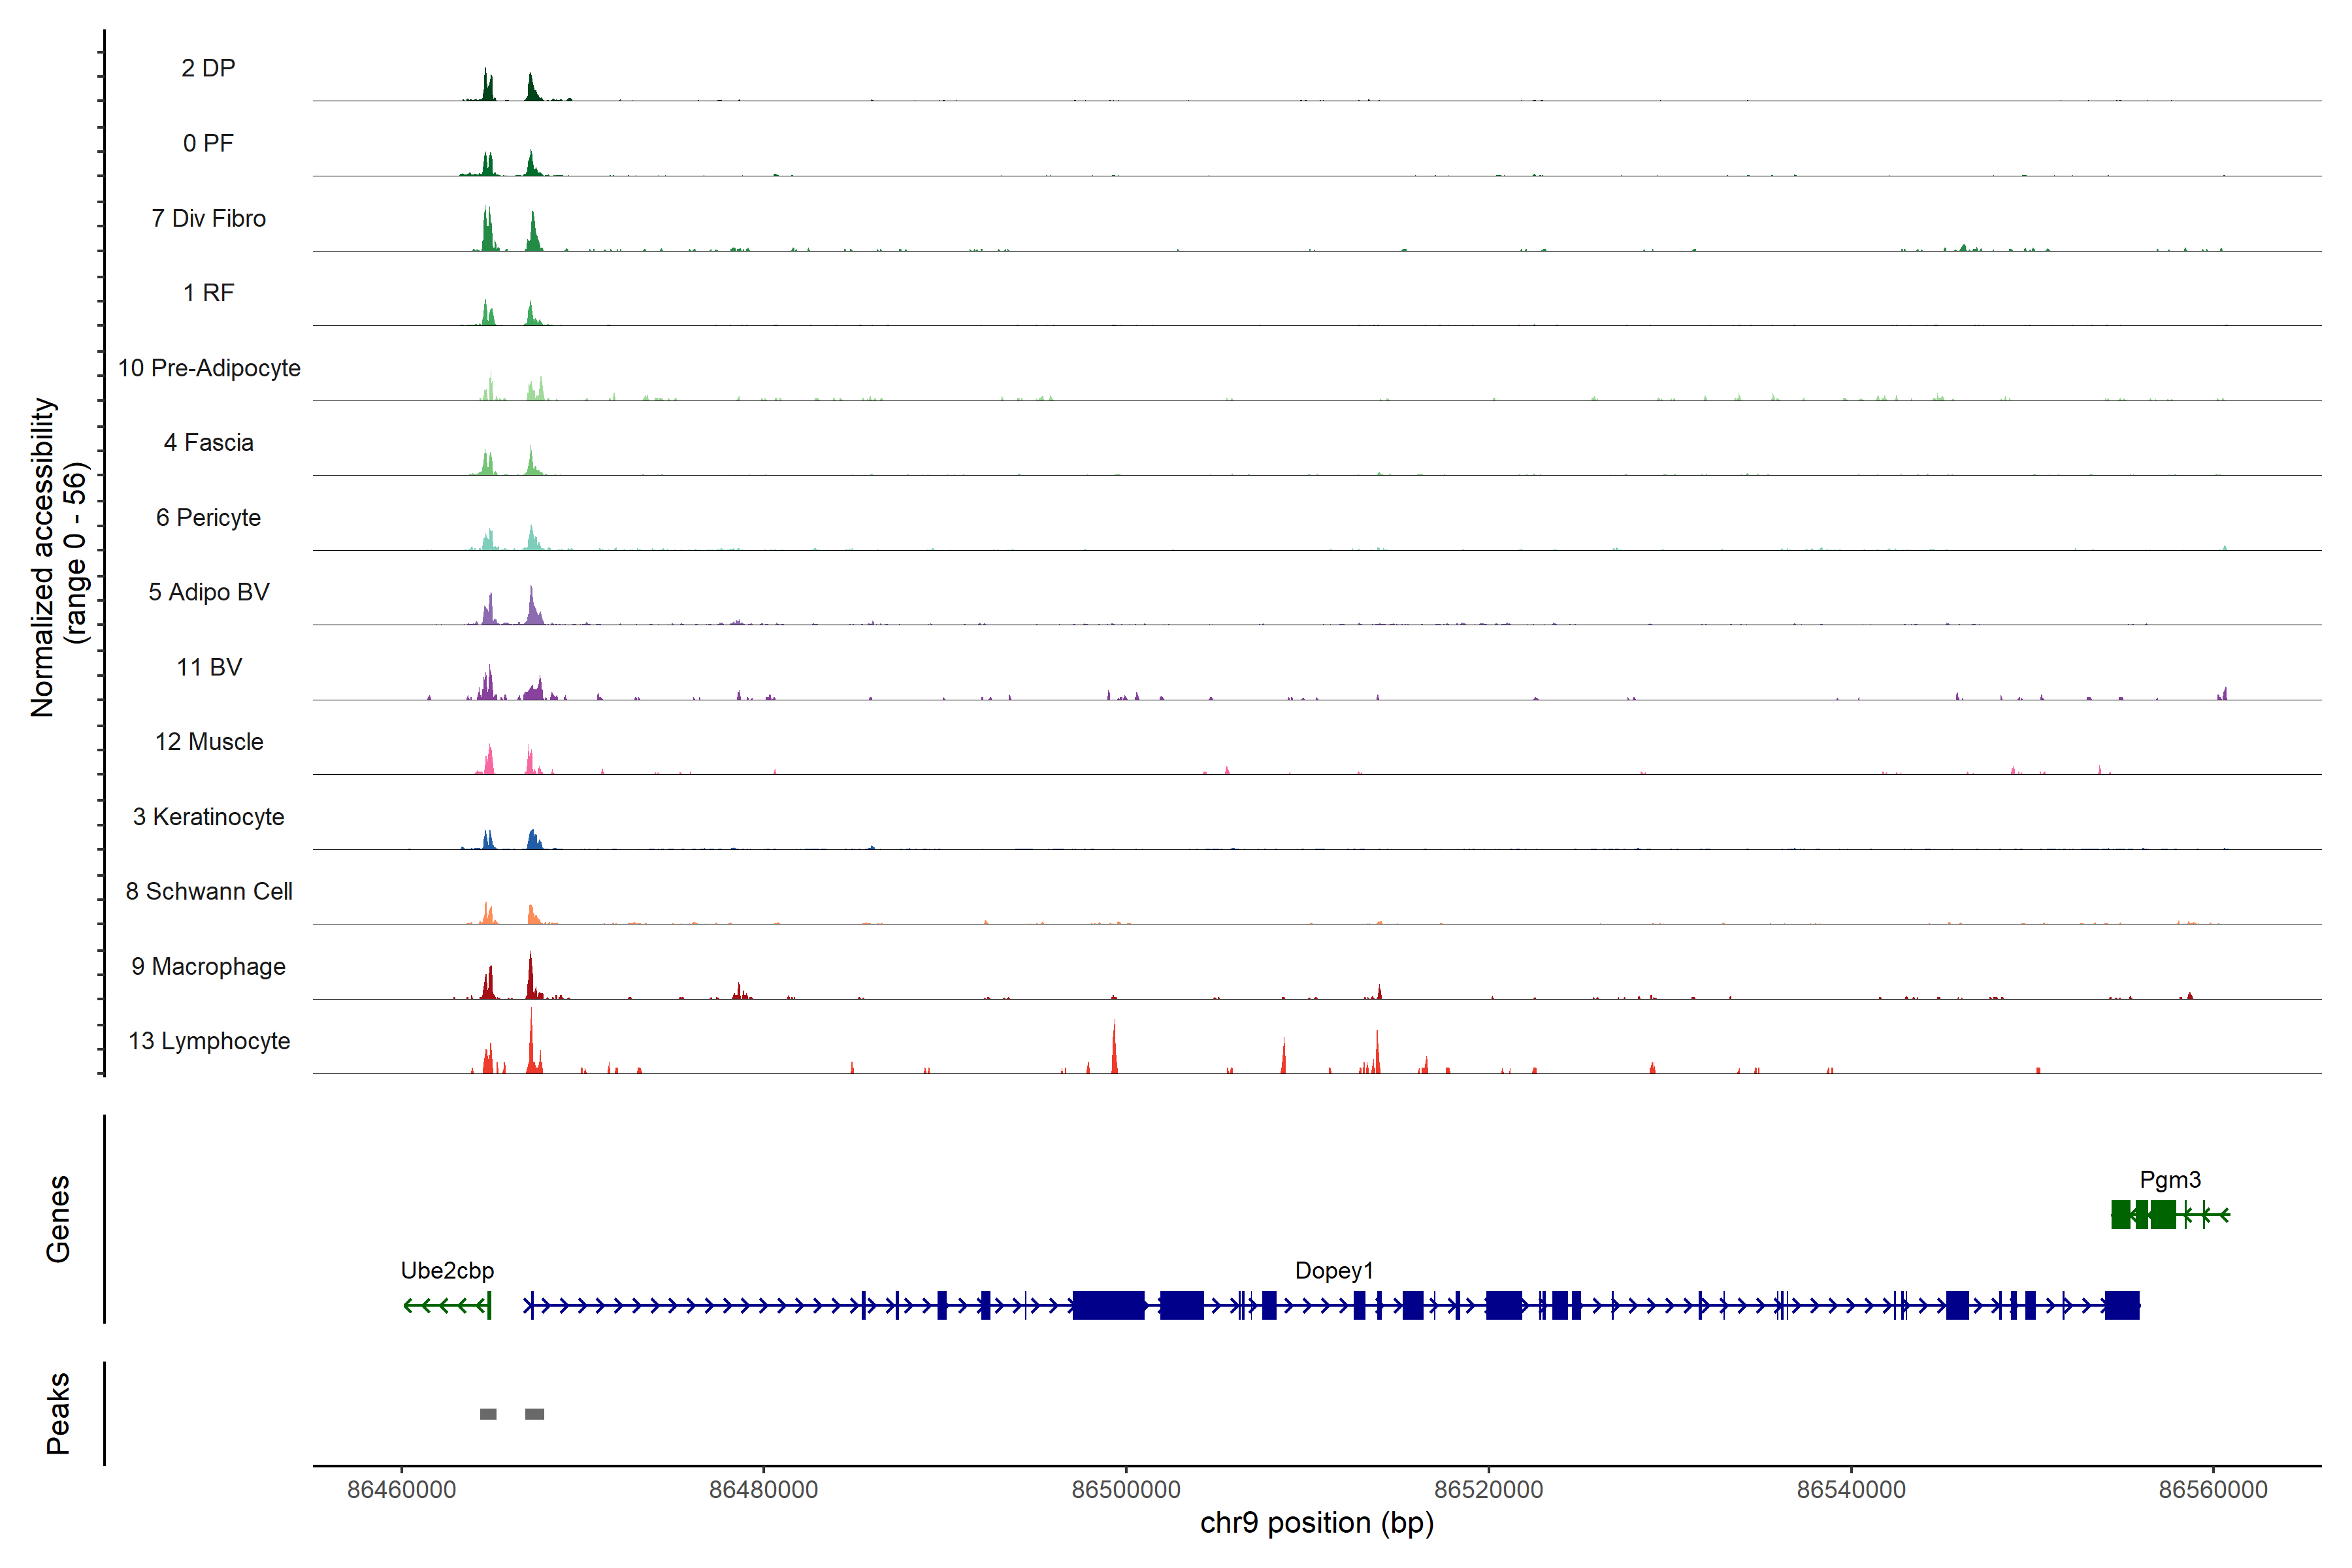
Task: Click the Dopey1 gene name
Action: pyautogui.click(x=1334, y=1271)
